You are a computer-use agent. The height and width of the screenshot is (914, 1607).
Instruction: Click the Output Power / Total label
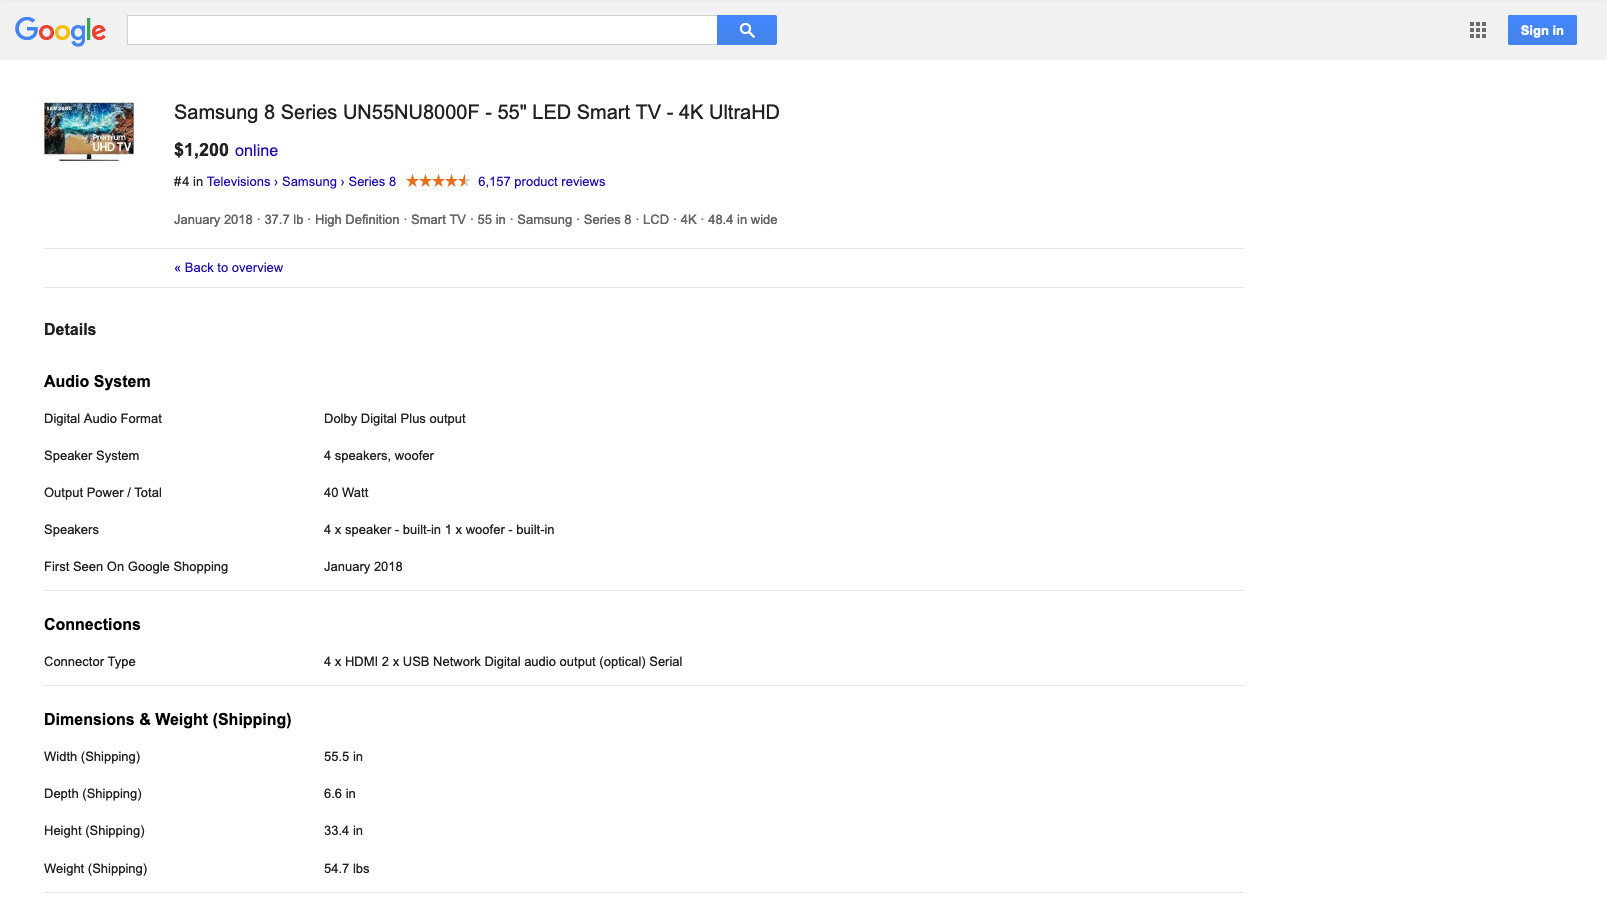point(103,492)
